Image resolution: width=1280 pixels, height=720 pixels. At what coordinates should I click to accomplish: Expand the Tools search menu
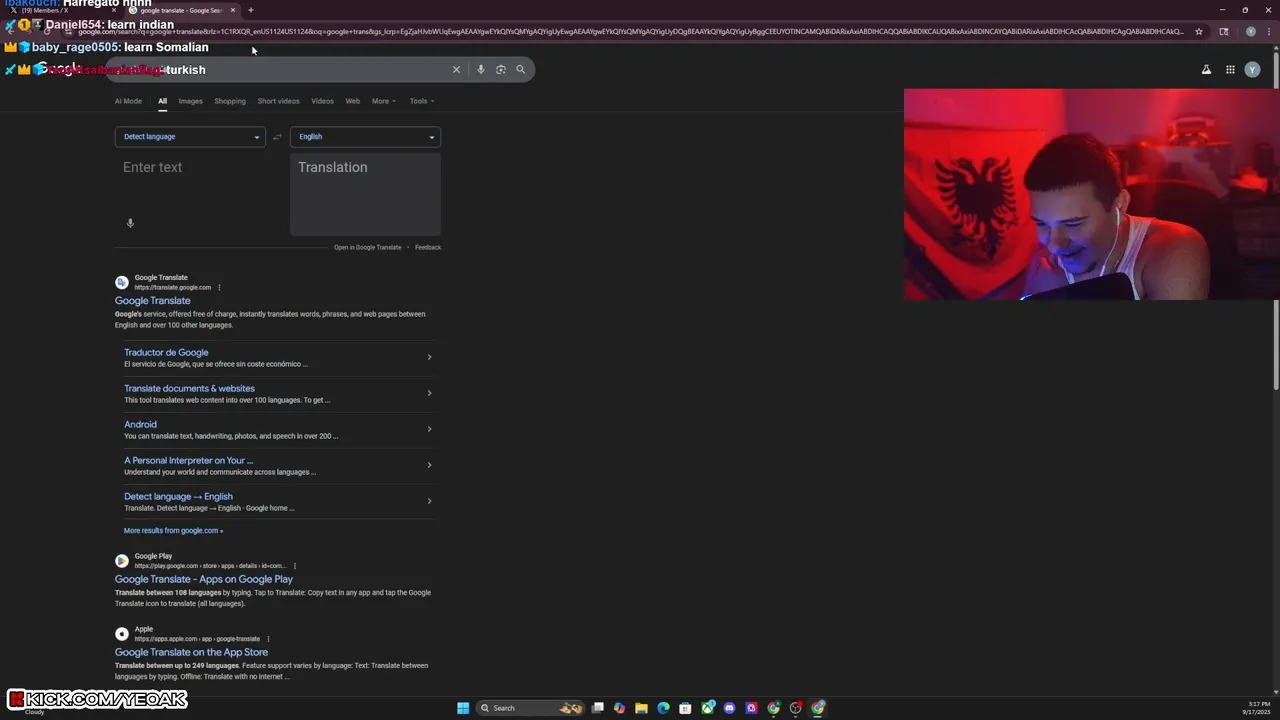422,101
